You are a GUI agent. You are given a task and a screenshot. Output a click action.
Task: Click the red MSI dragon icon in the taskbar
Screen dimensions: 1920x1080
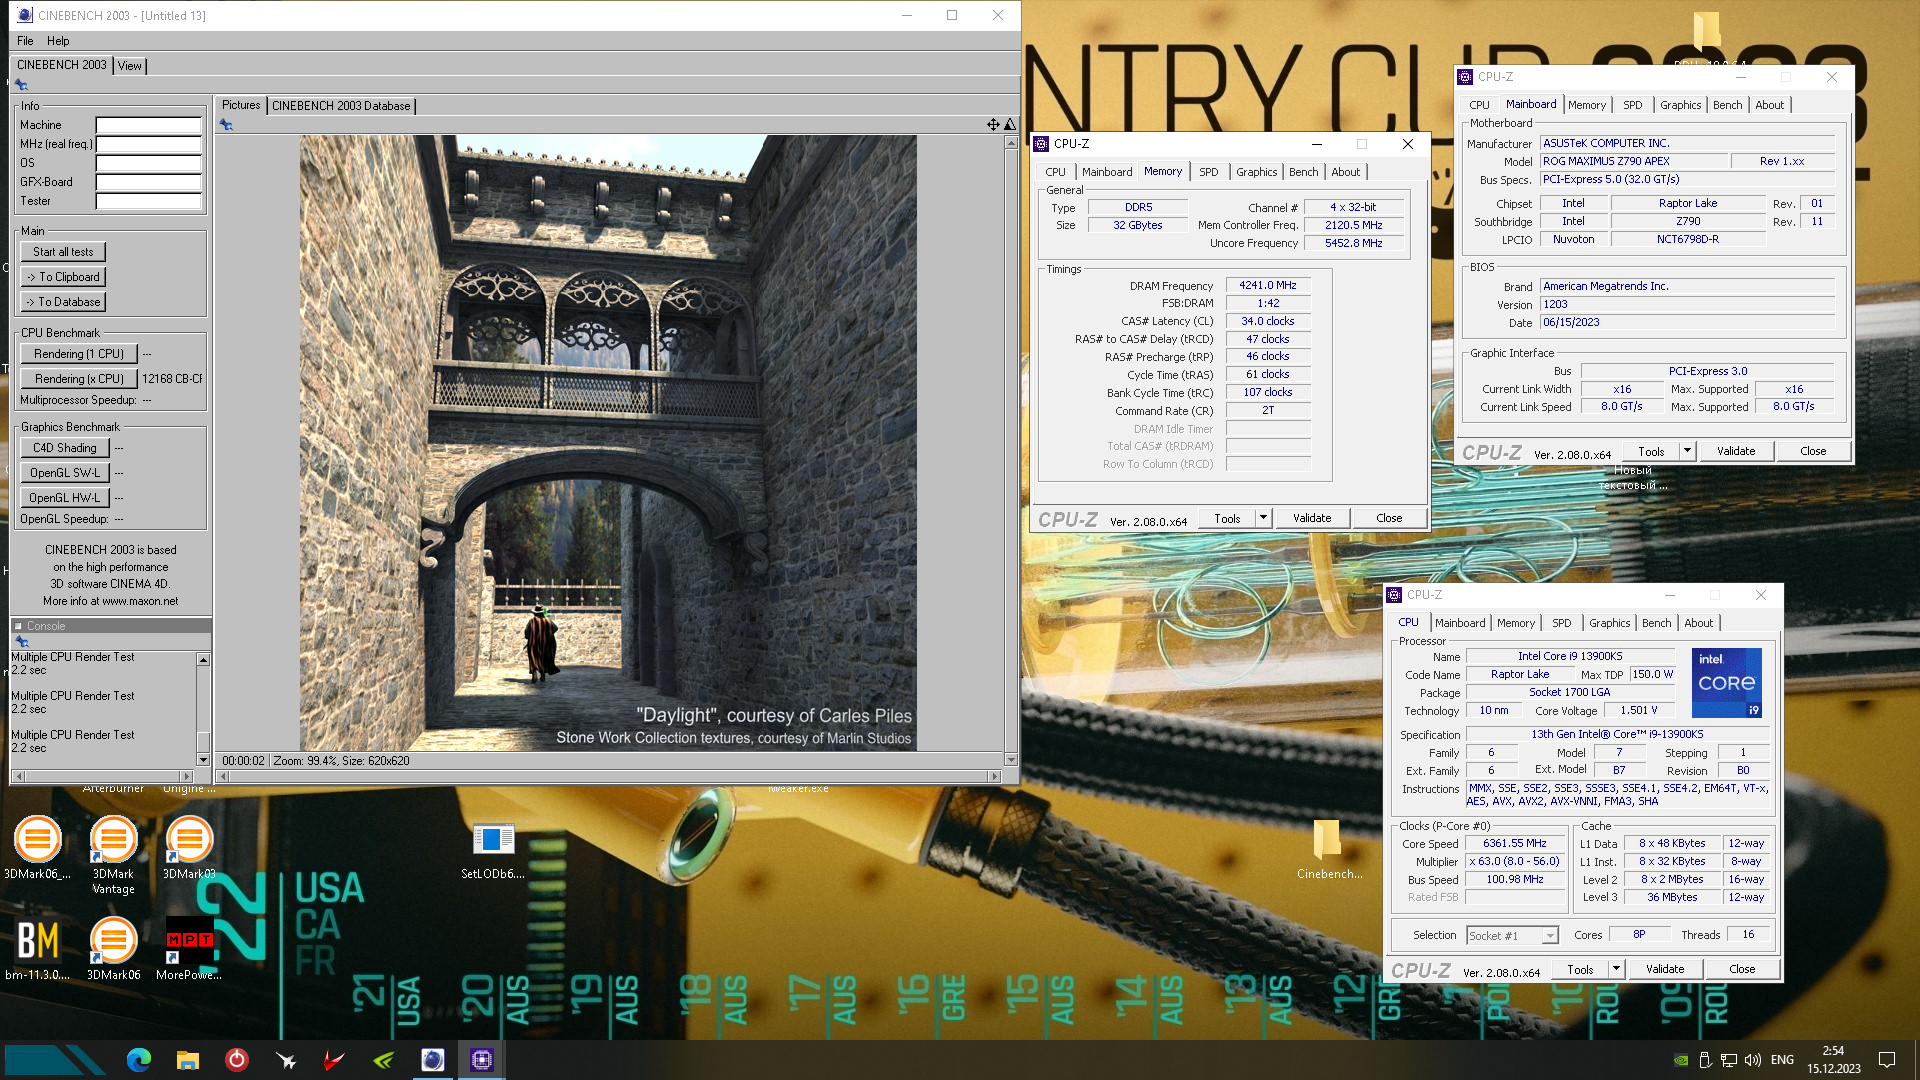[335, 1060]
